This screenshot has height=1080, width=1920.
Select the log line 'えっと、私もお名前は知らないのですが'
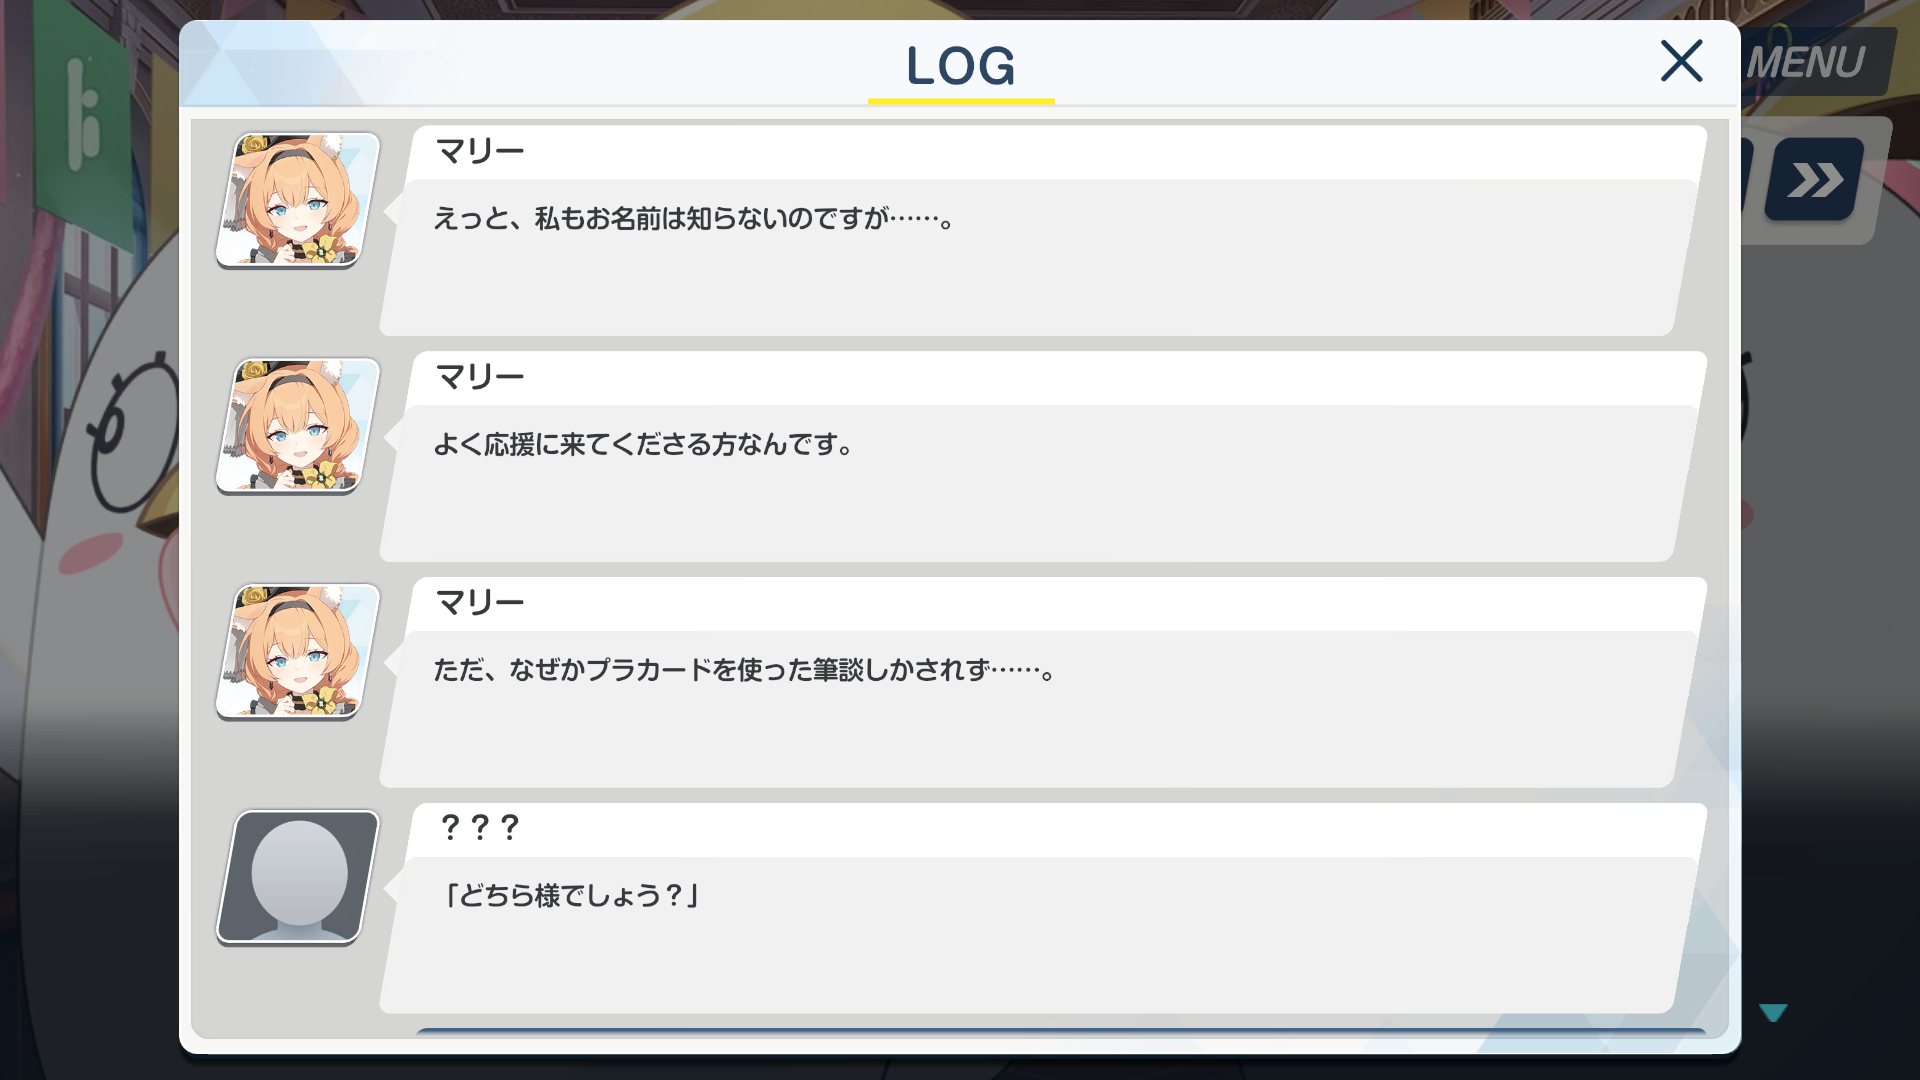coord(695,218)
